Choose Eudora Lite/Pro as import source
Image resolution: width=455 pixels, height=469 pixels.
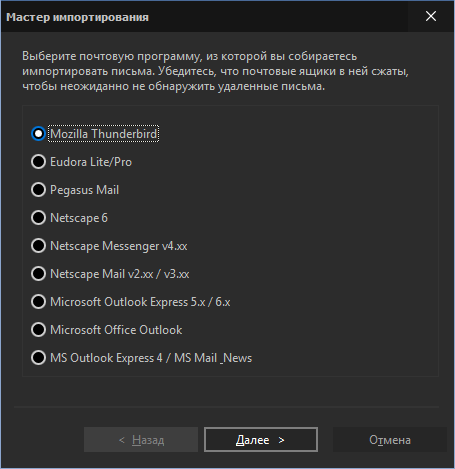click(x=38, y=162)
